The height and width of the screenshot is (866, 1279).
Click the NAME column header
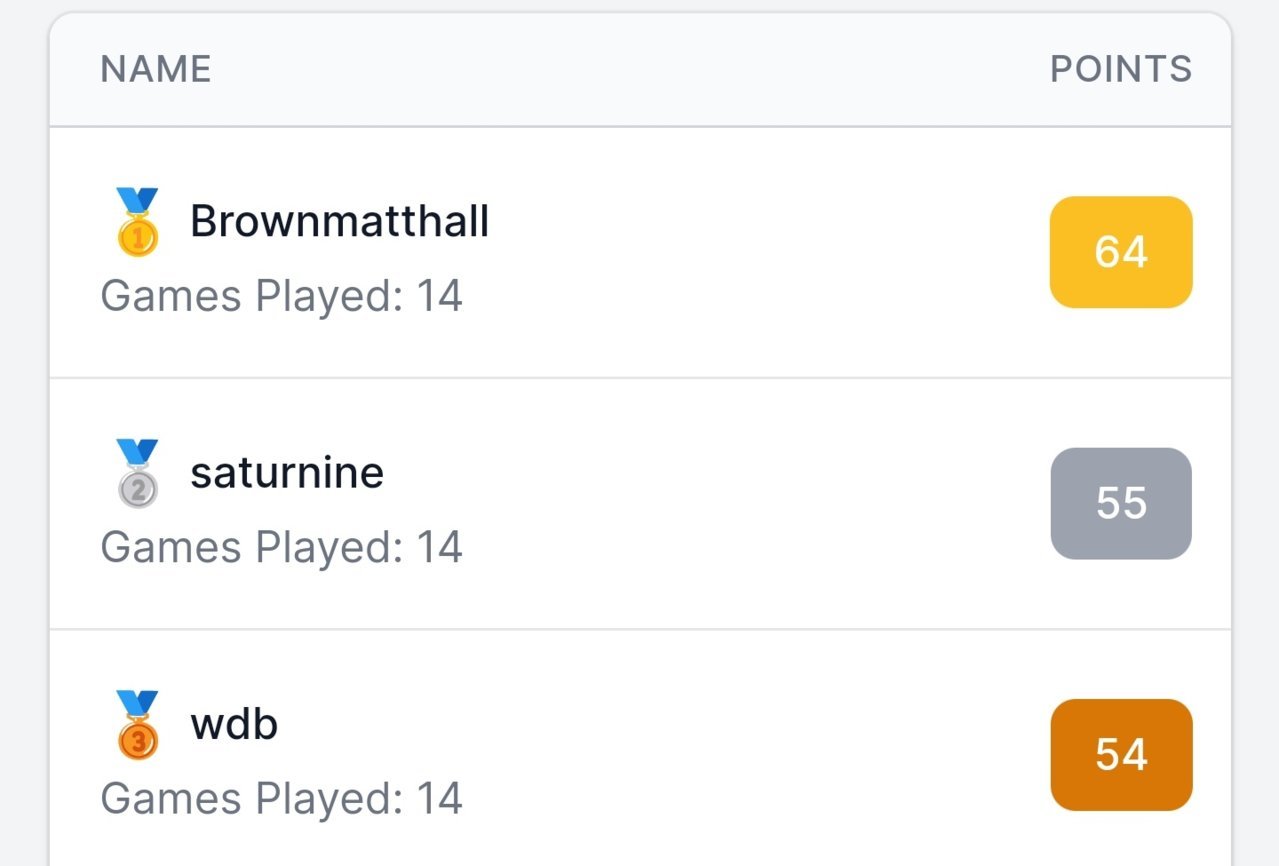click(156, 69)
